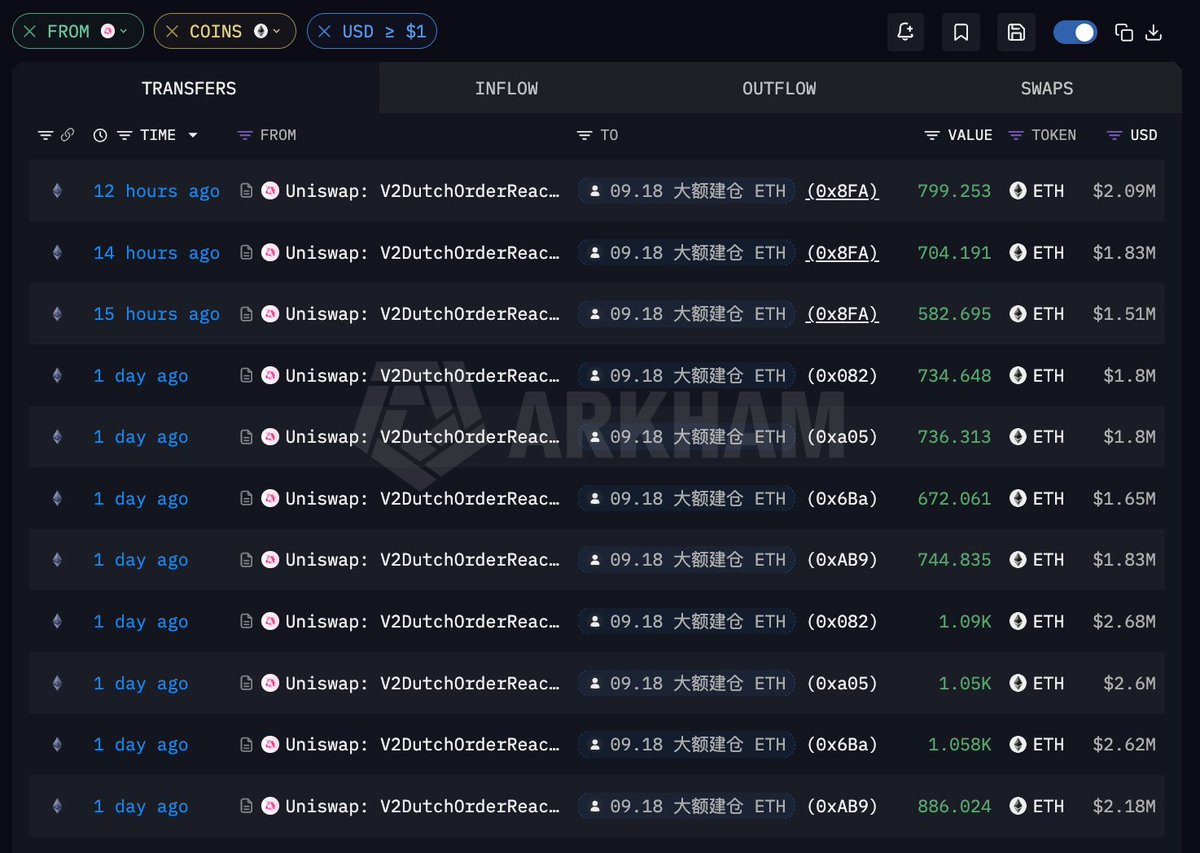Open (0x082) address in the 734.648 row

pos(842,376)
